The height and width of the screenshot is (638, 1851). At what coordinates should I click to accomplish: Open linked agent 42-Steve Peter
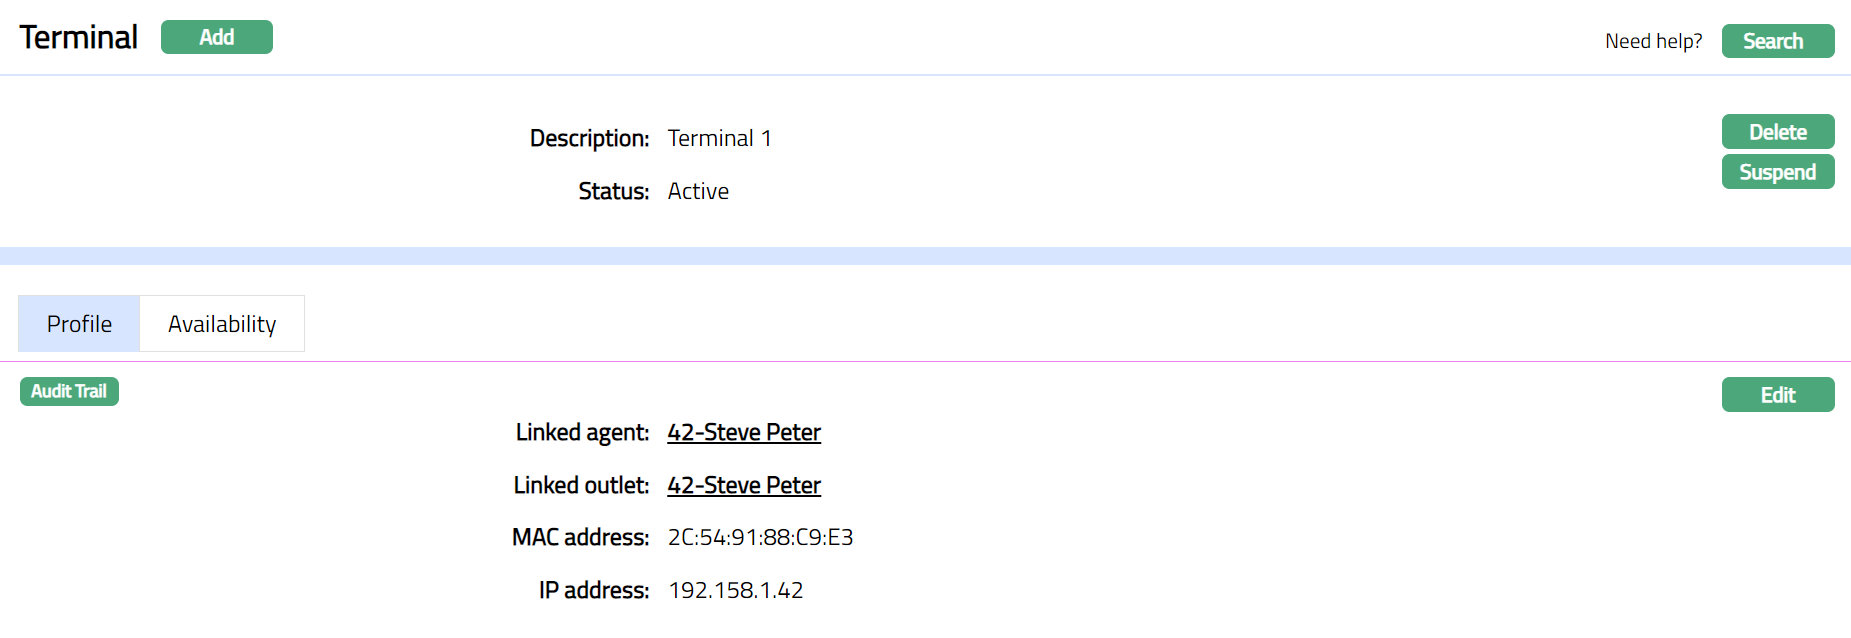744,432
